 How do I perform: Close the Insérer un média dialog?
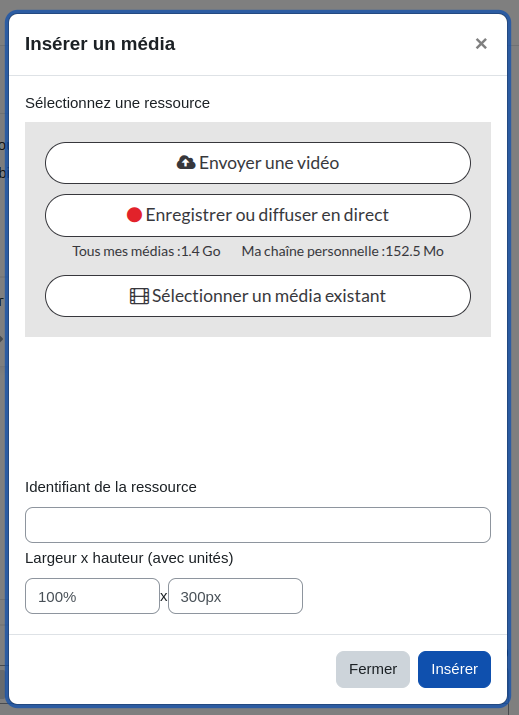(481, 44)
